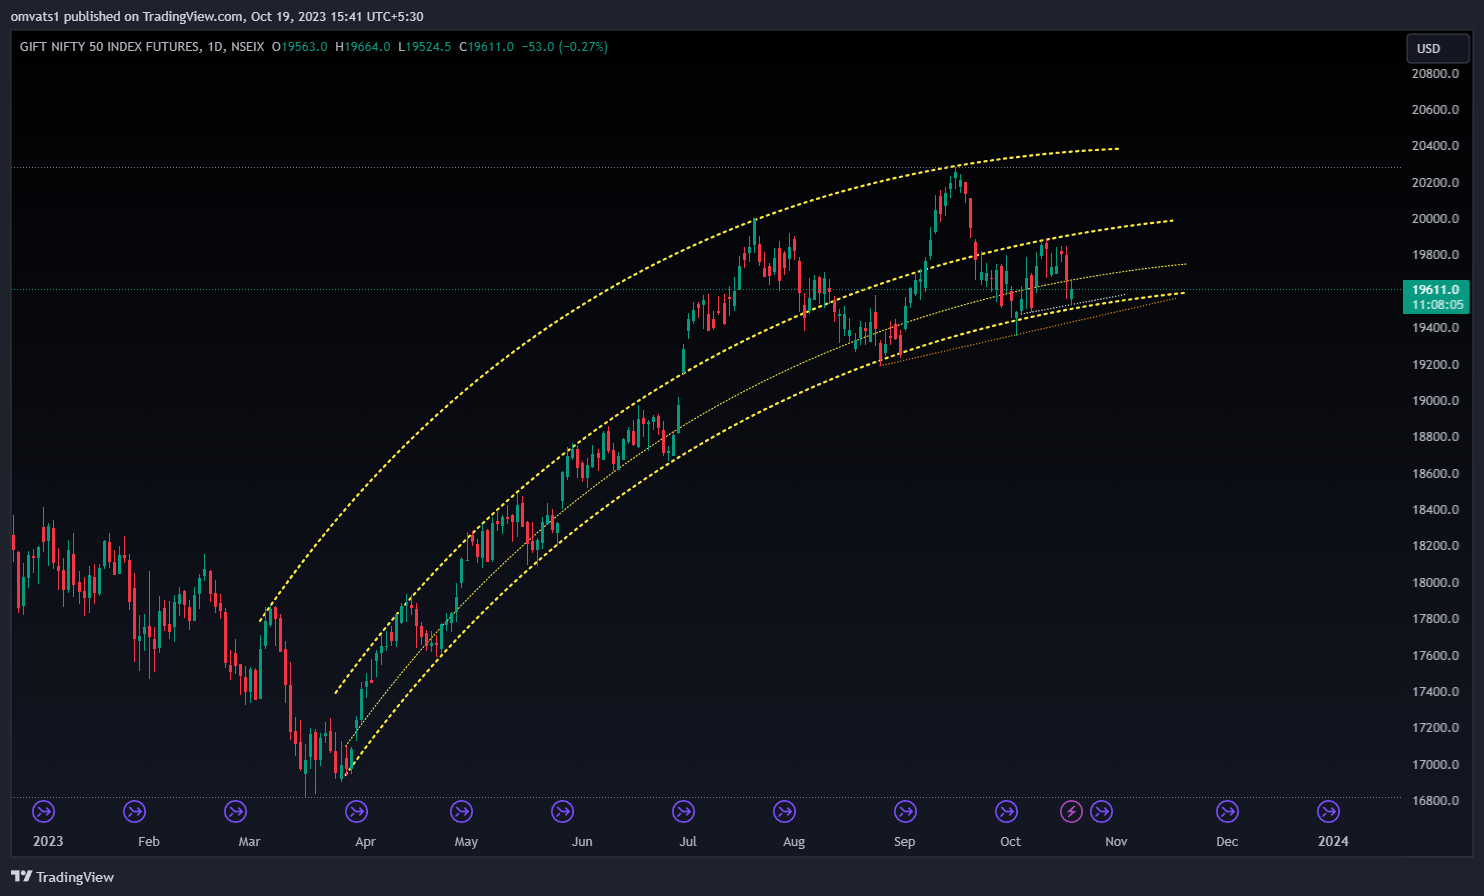1484x896 pixels.
Task: Click the Nov time axis label
Action: (1117, 842)
